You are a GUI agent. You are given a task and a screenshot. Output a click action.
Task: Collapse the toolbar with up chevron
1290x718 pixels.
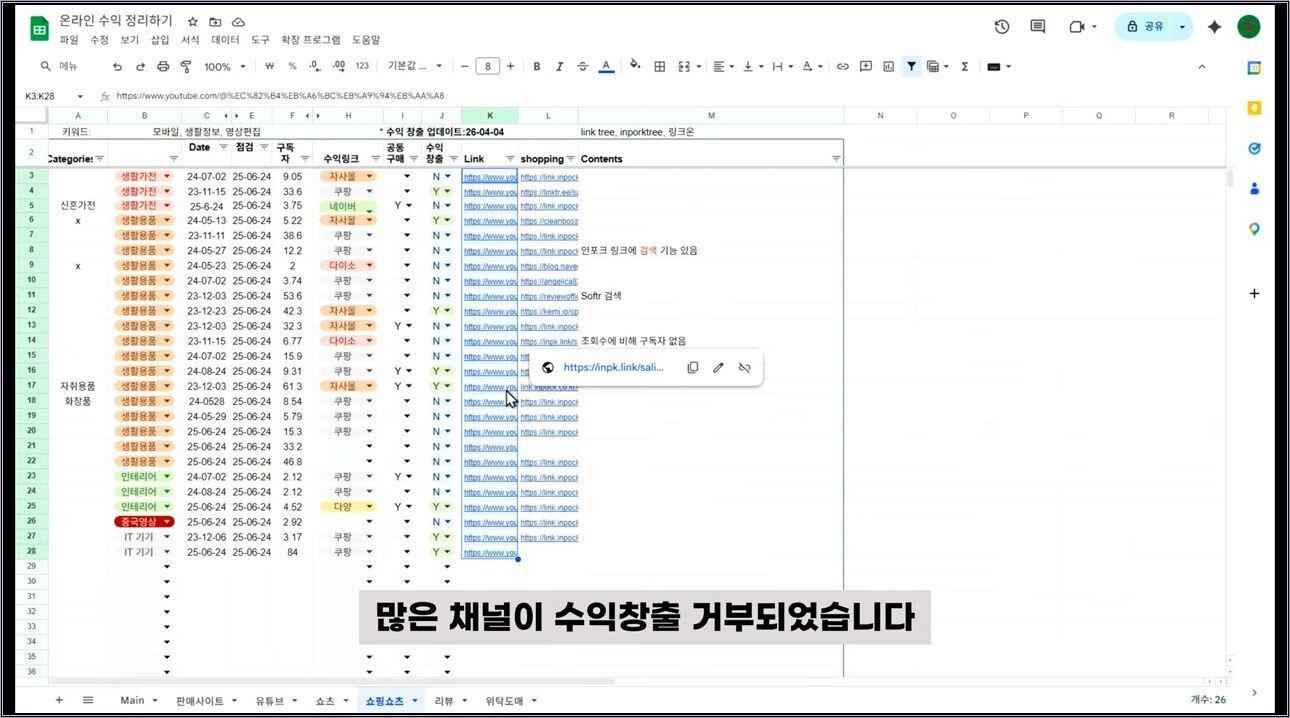coord(1202,67)
